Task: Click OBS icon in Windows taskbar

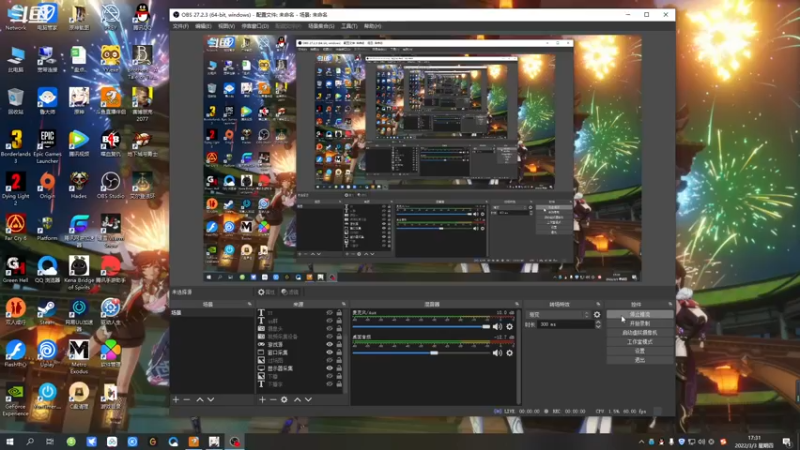Action: click(234, 442)
